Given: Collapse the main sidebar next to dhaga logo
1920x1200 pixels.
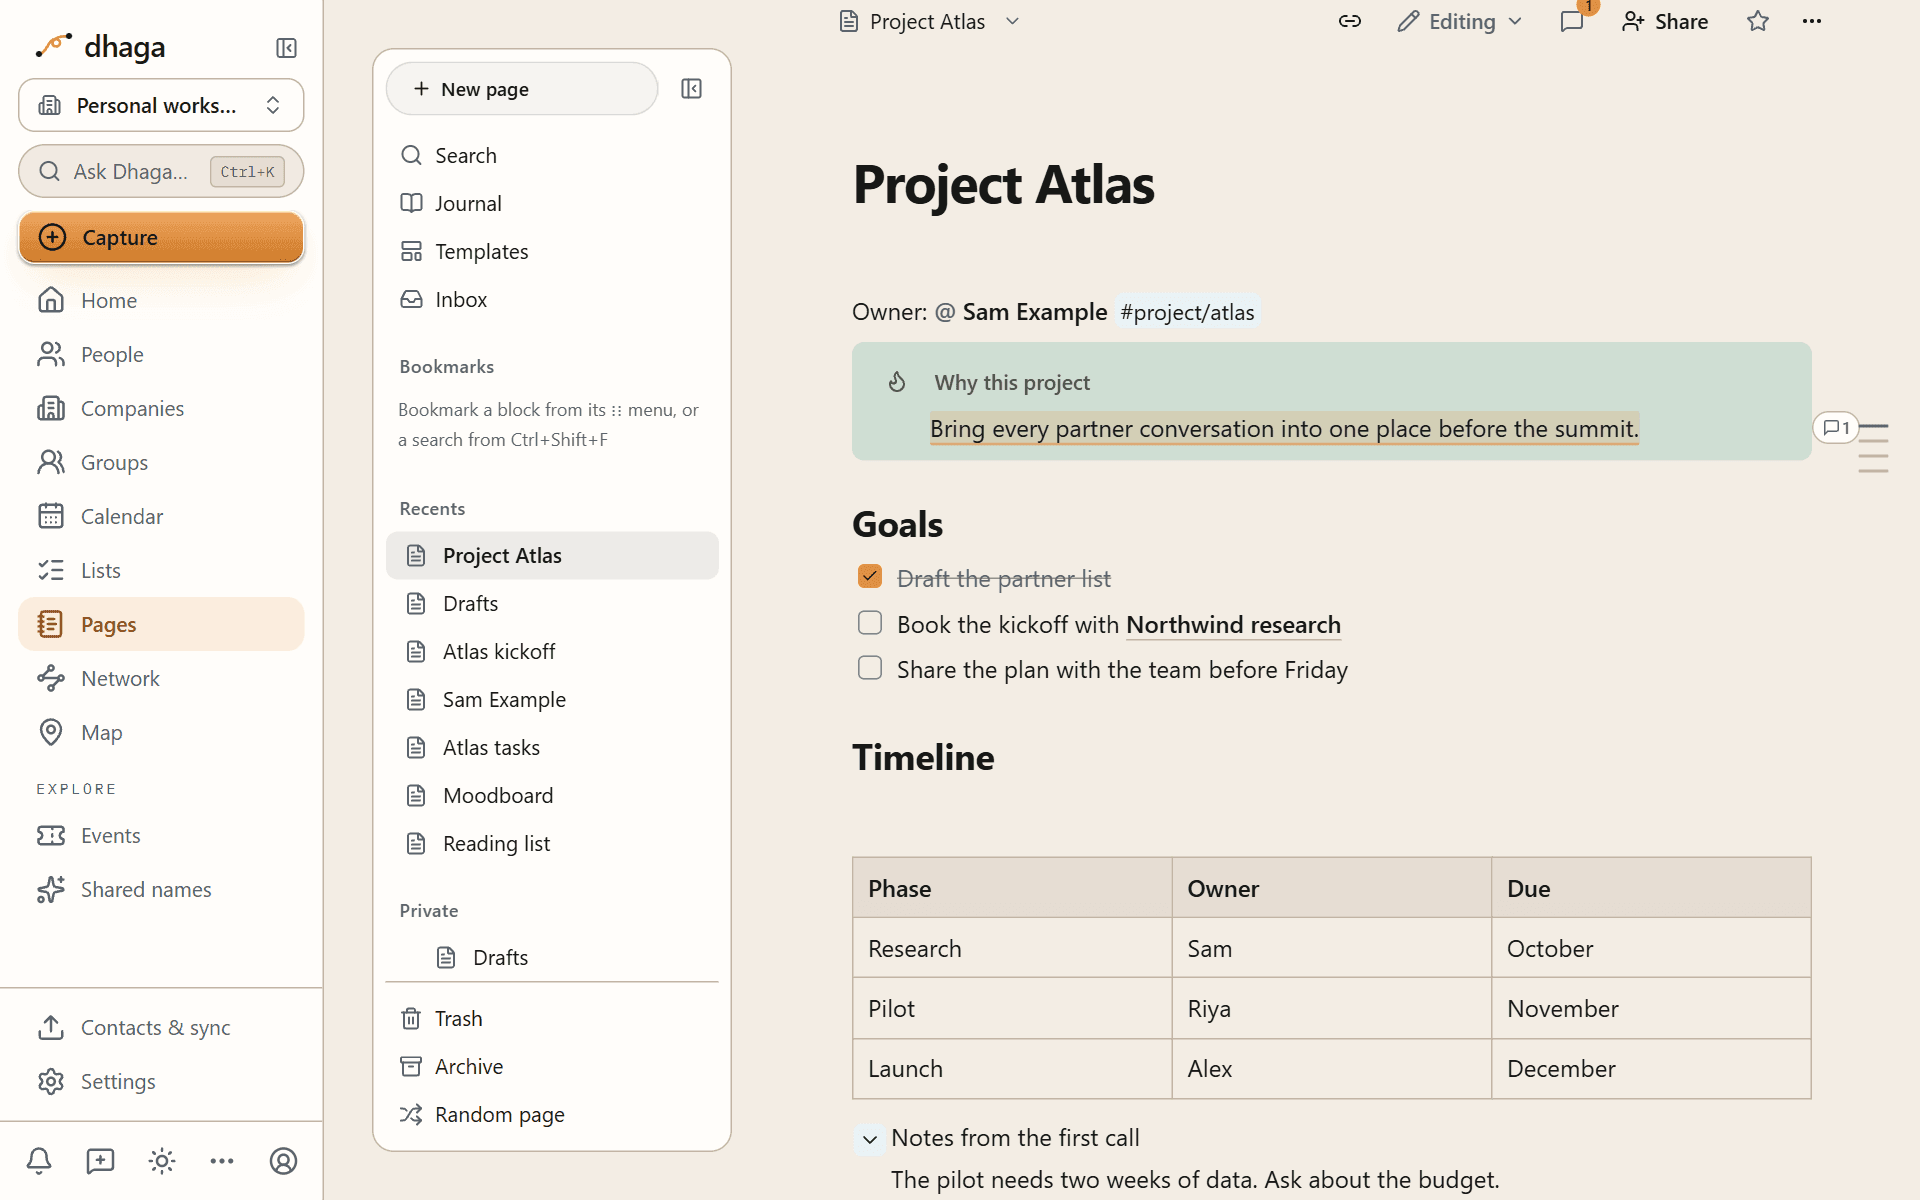Looking at the screenshot, I should coord(286,48).
